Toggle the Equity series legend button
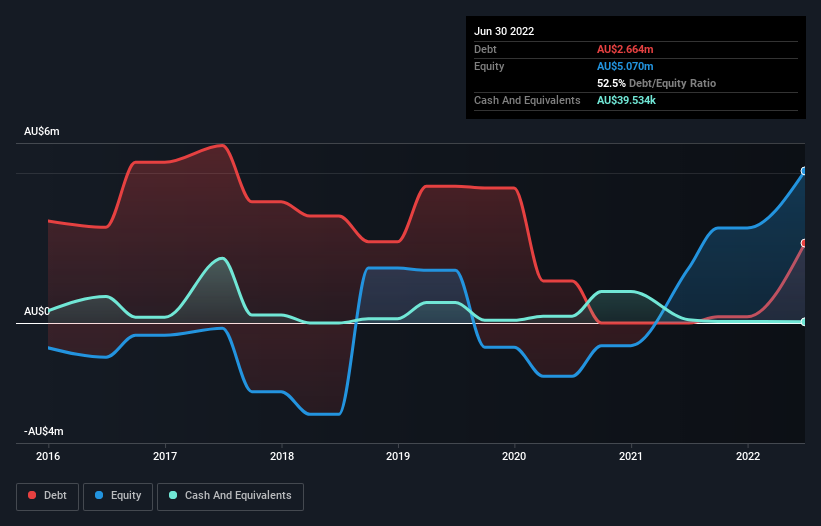Image resolution: width=821 pixels, height=526 pixels. point(118,496)
